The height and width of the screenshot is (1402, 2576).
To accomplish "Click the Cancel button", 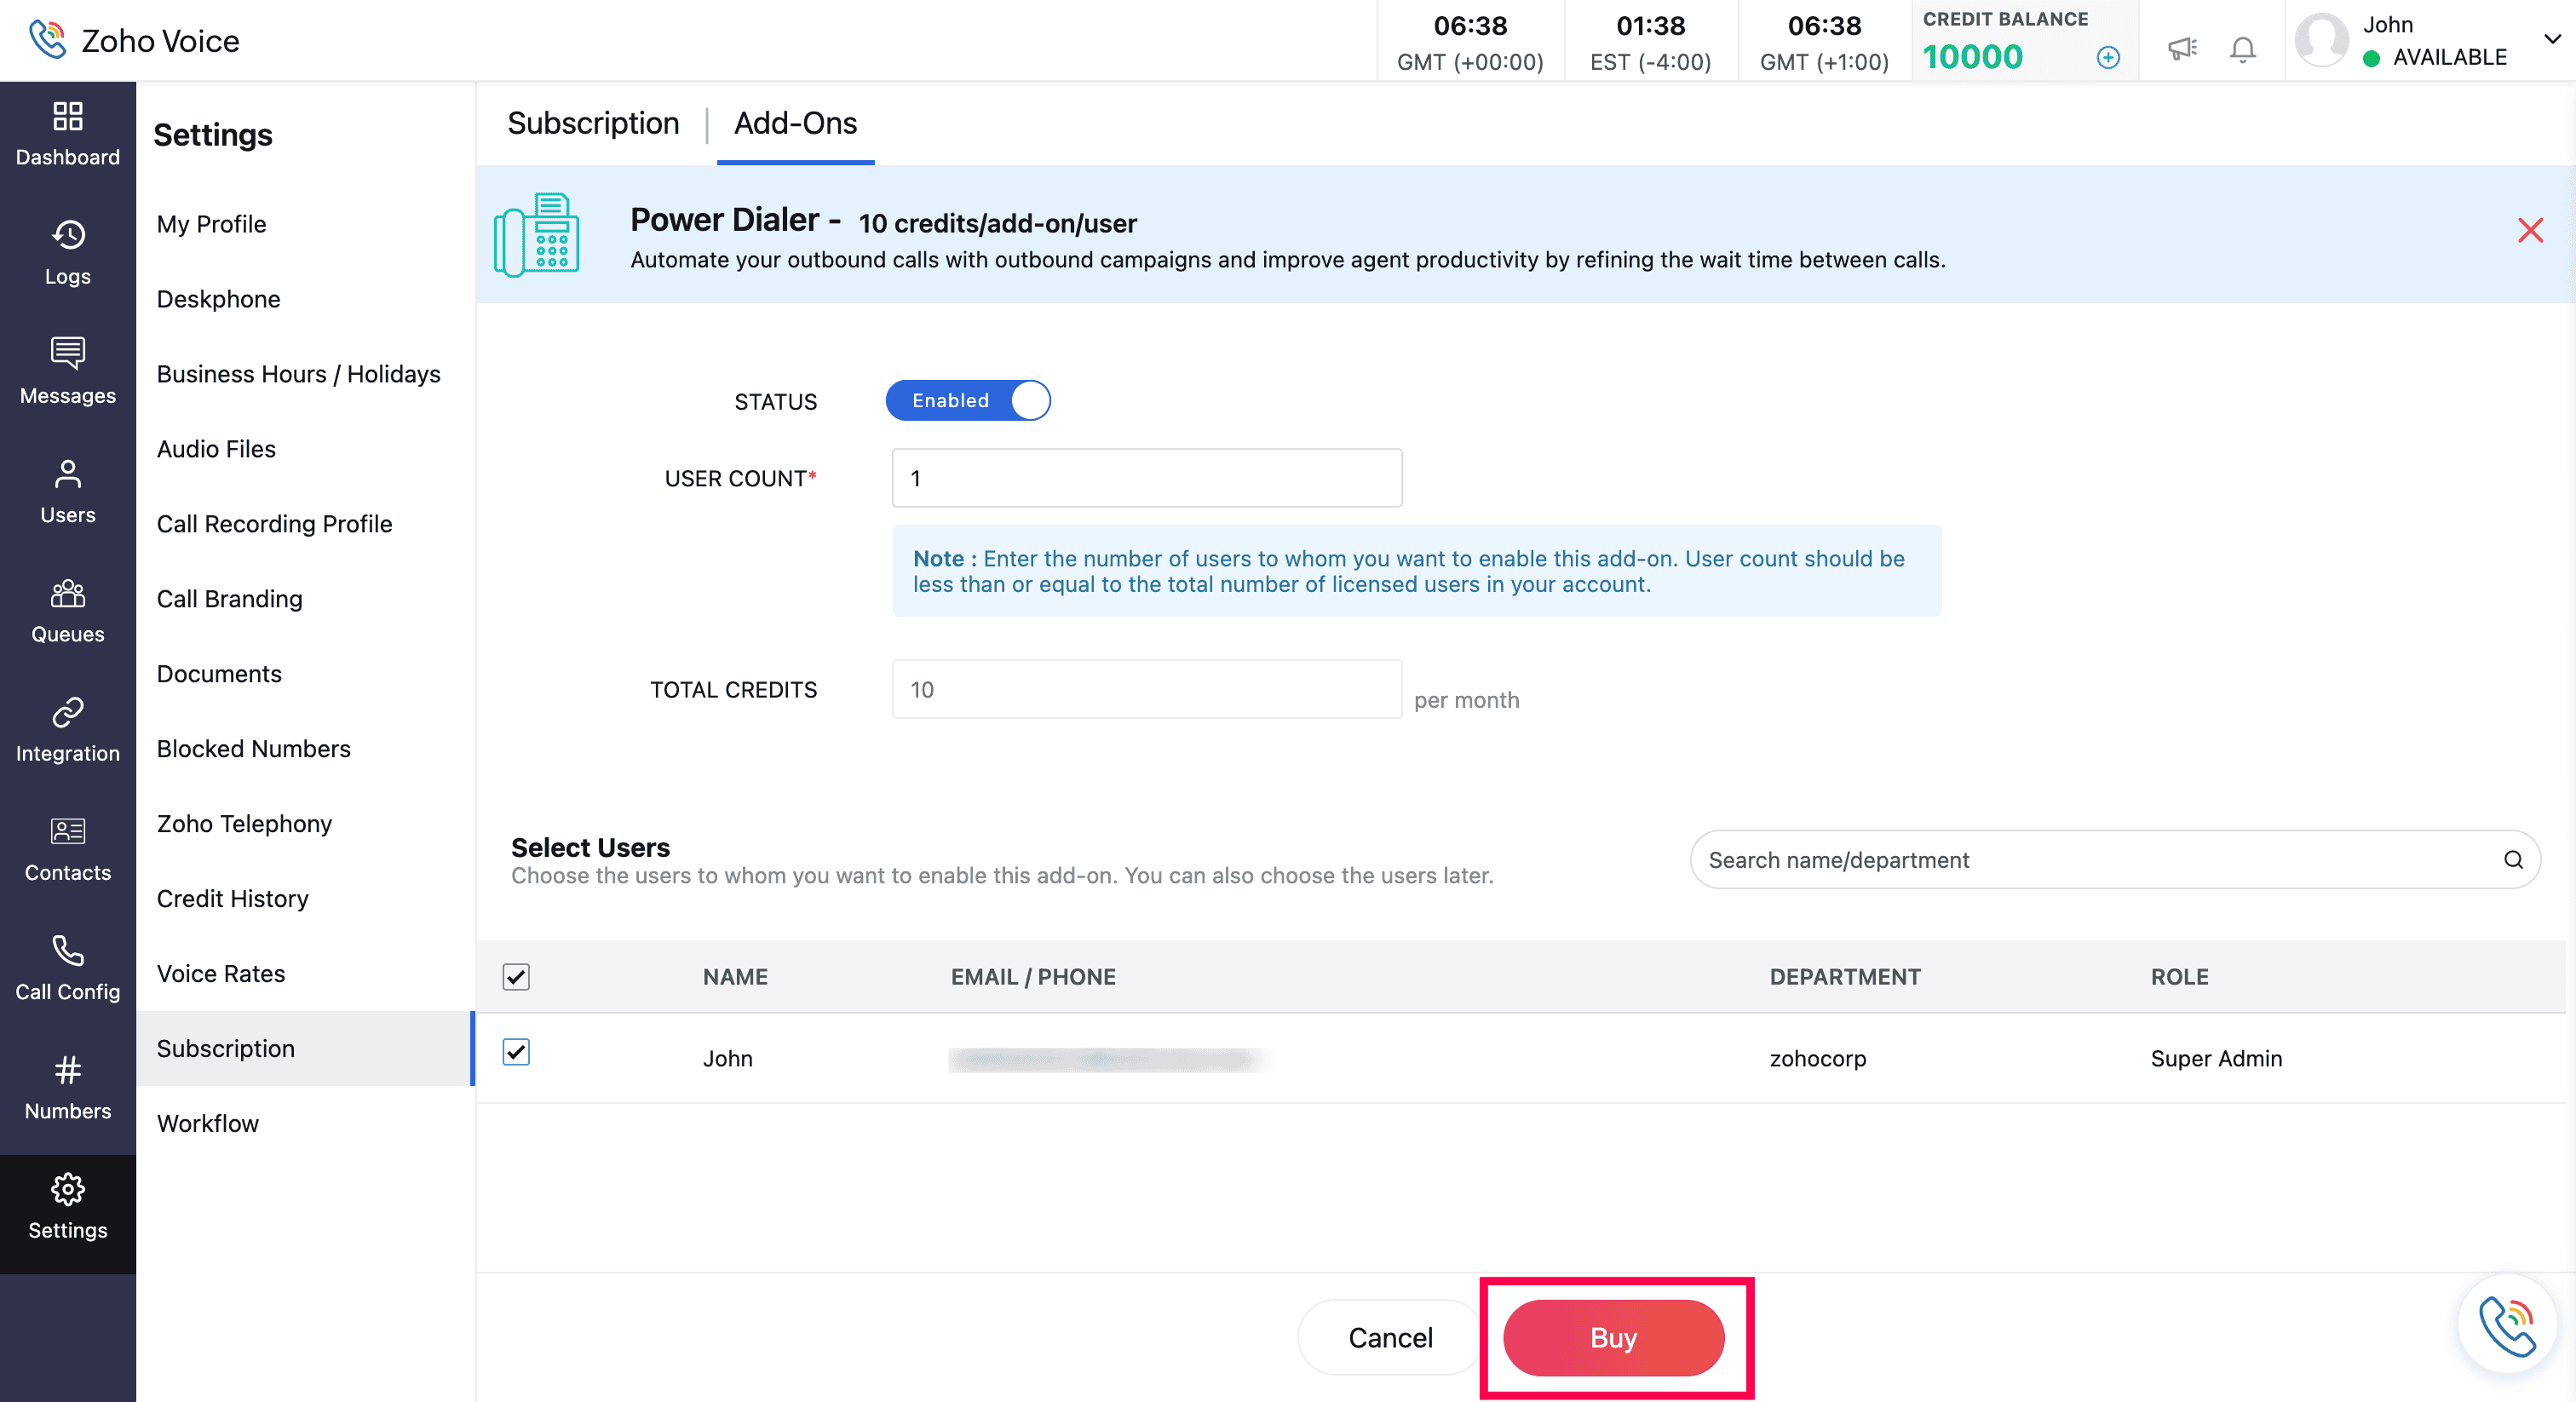I will click(x=1389, y=1337).
